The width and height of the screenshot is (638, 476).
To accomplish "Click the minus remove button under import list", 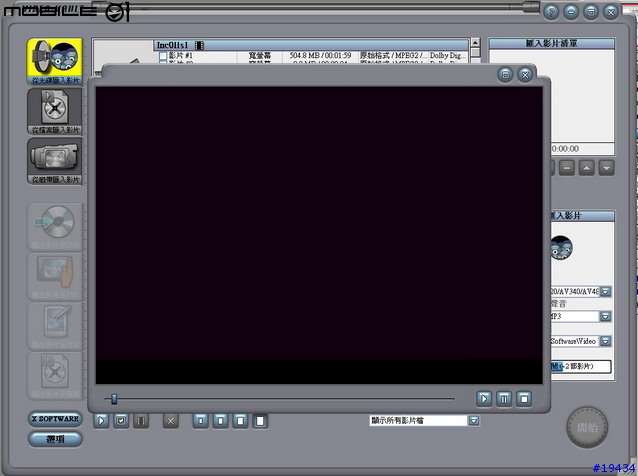I will (x=567, y=168).
